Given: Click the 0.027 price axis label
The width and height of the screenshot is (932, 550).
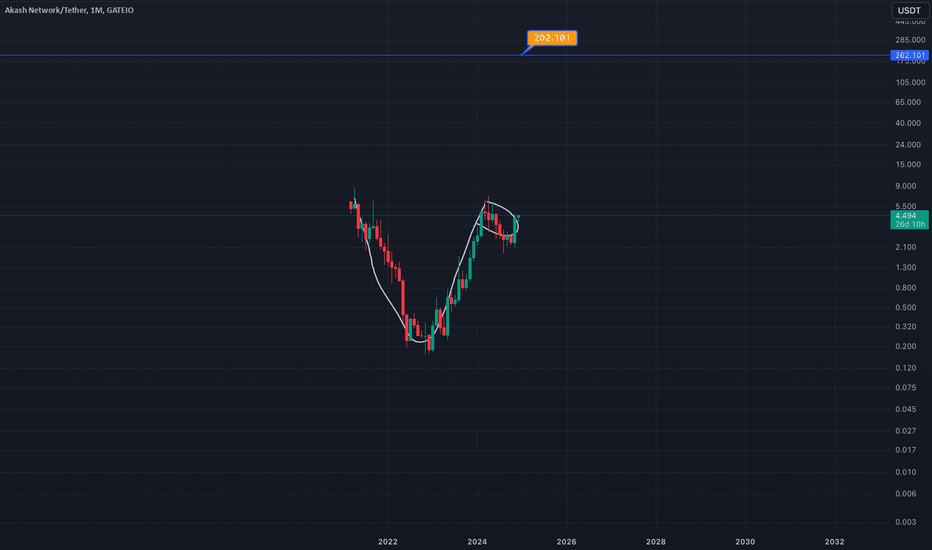Looking at the screenshot, I should coord(906,430).
